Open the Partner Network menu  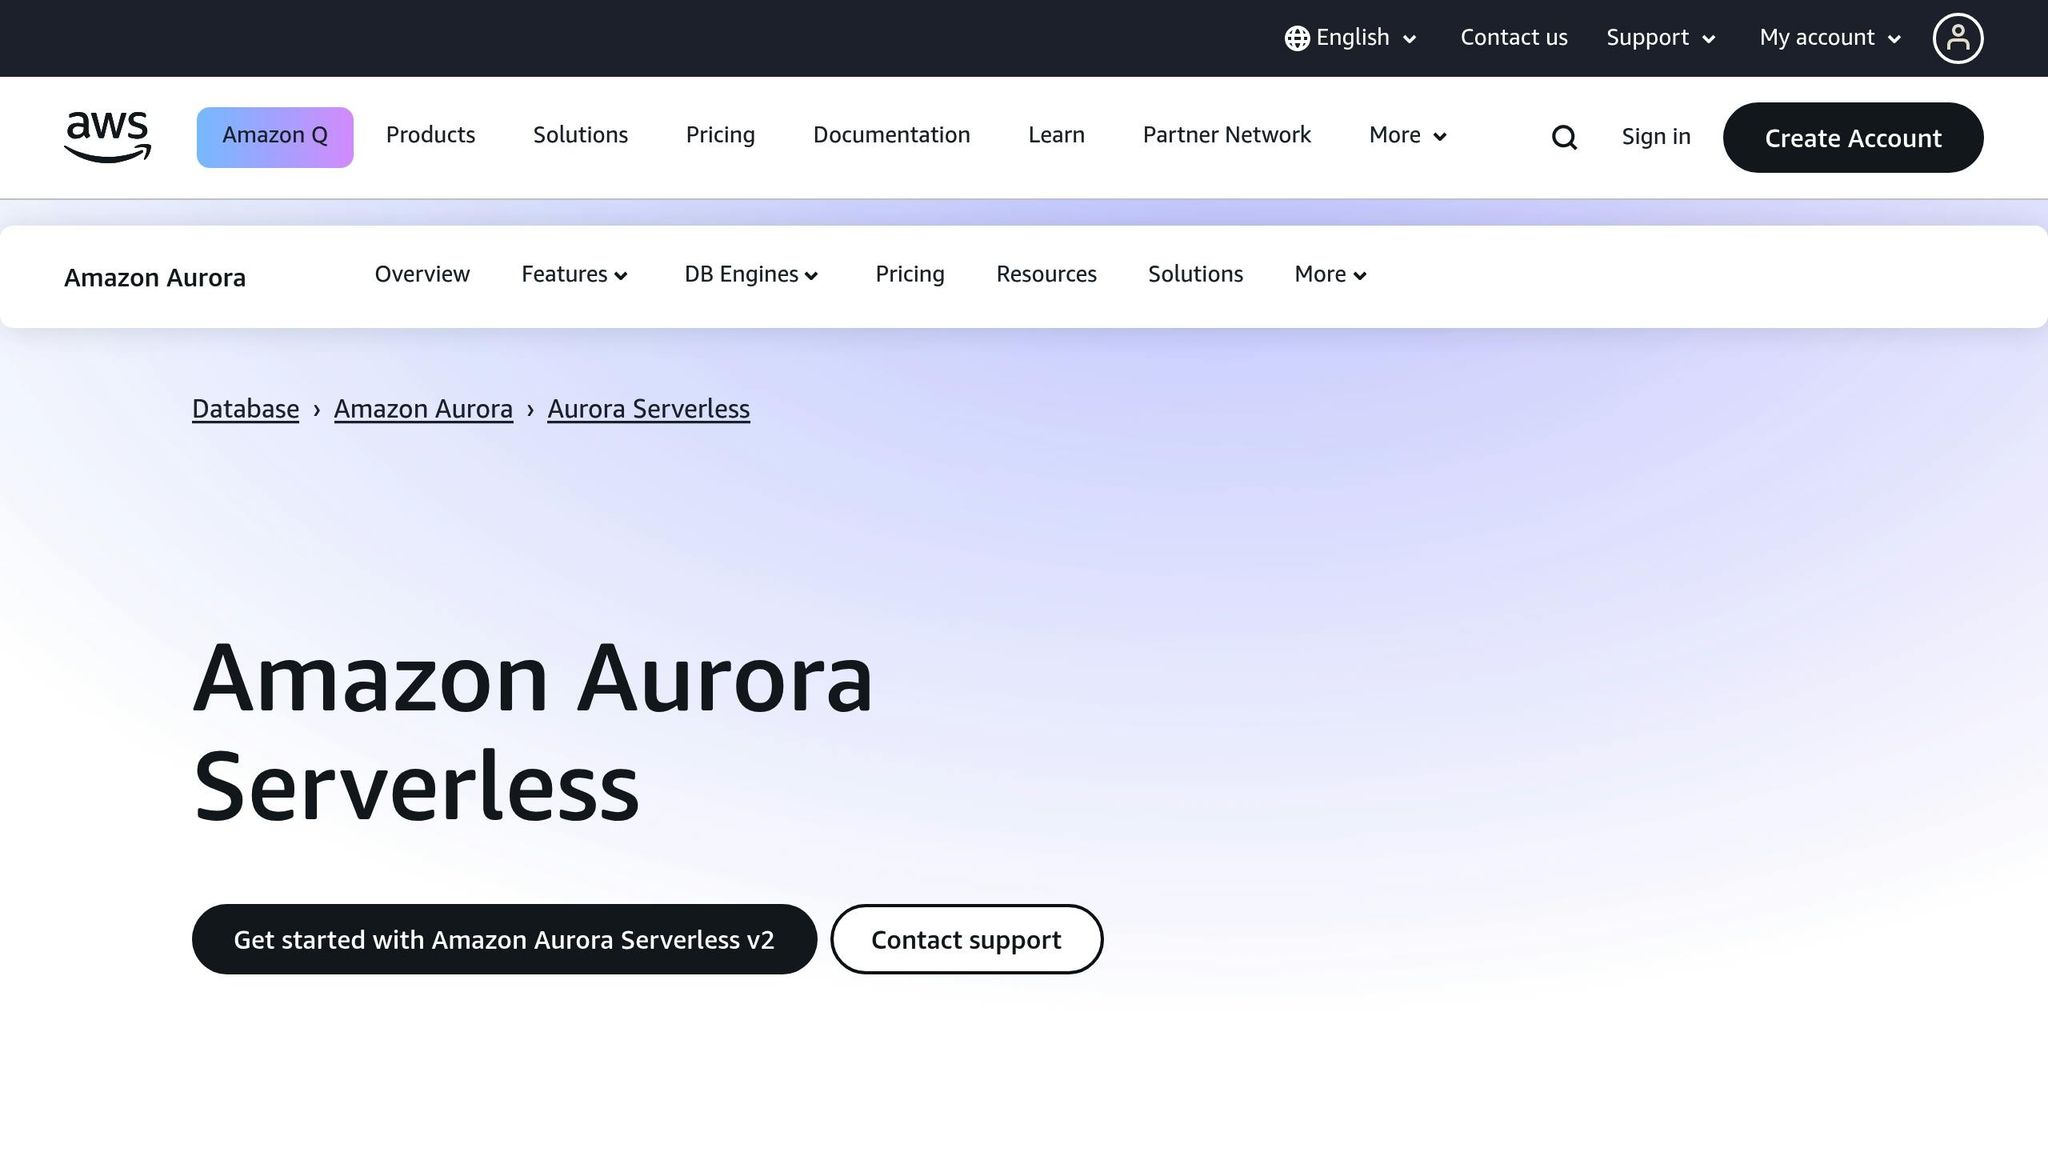(1226, 135)
